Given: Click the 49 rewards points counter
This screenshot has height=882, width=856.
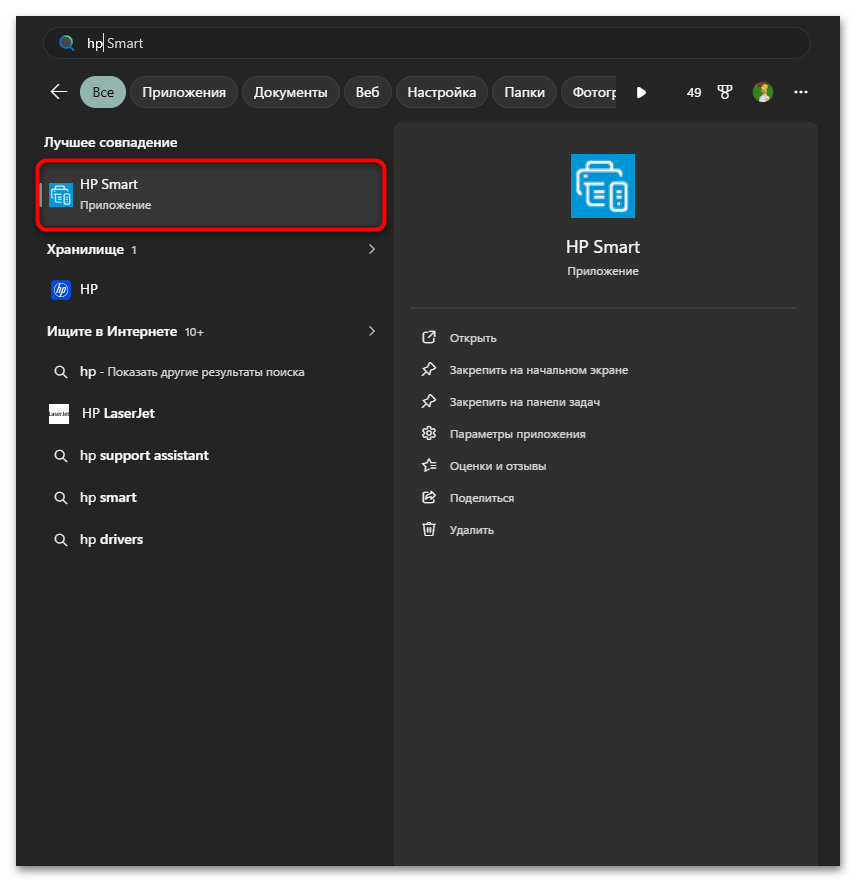Looking at the screenshot, I should tap(694, 92).
